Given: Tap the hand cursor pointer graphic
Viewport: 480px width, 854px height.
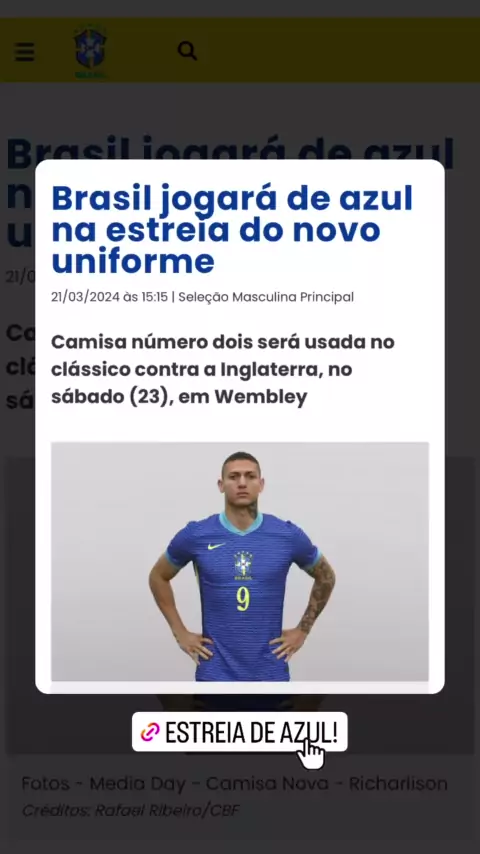Looking at the screenshot, I should 311,755.
